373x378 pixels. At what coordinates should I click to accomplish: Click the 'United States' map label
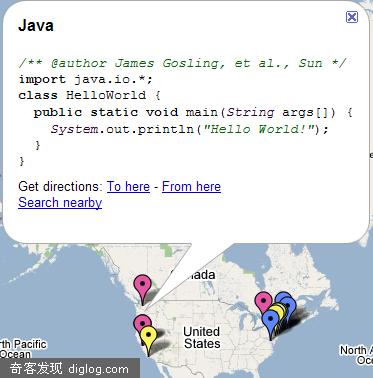click(x=202, y=337)
